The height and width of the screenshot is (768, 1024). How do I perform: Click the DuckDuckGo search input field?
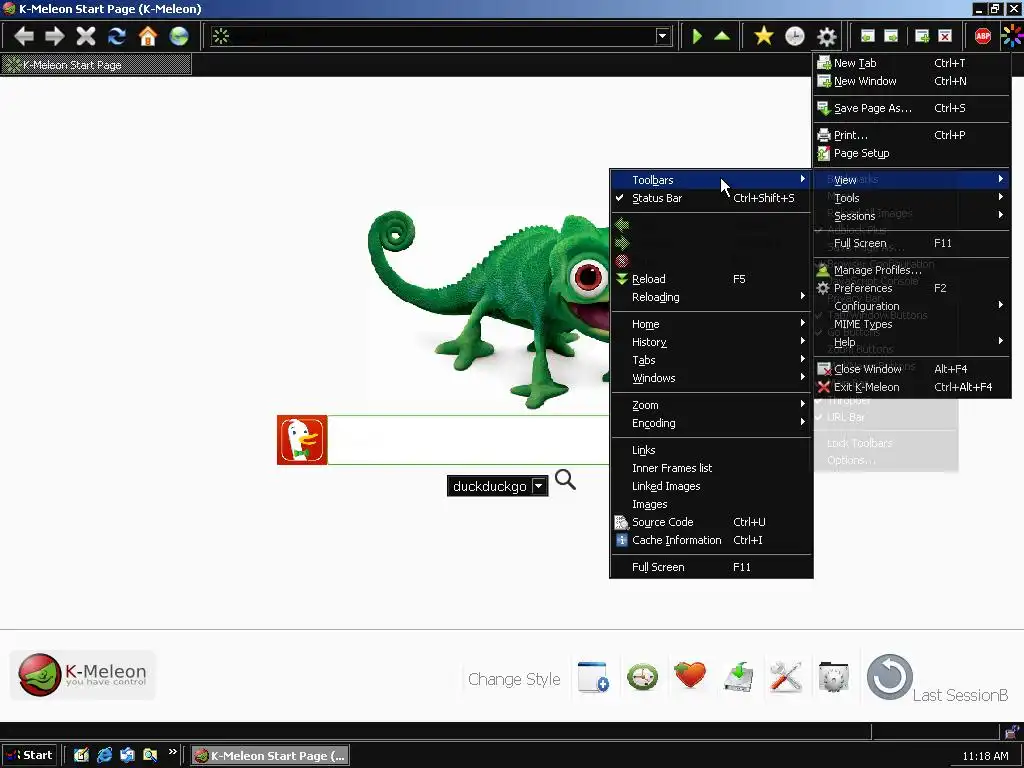tap(468, 440)
